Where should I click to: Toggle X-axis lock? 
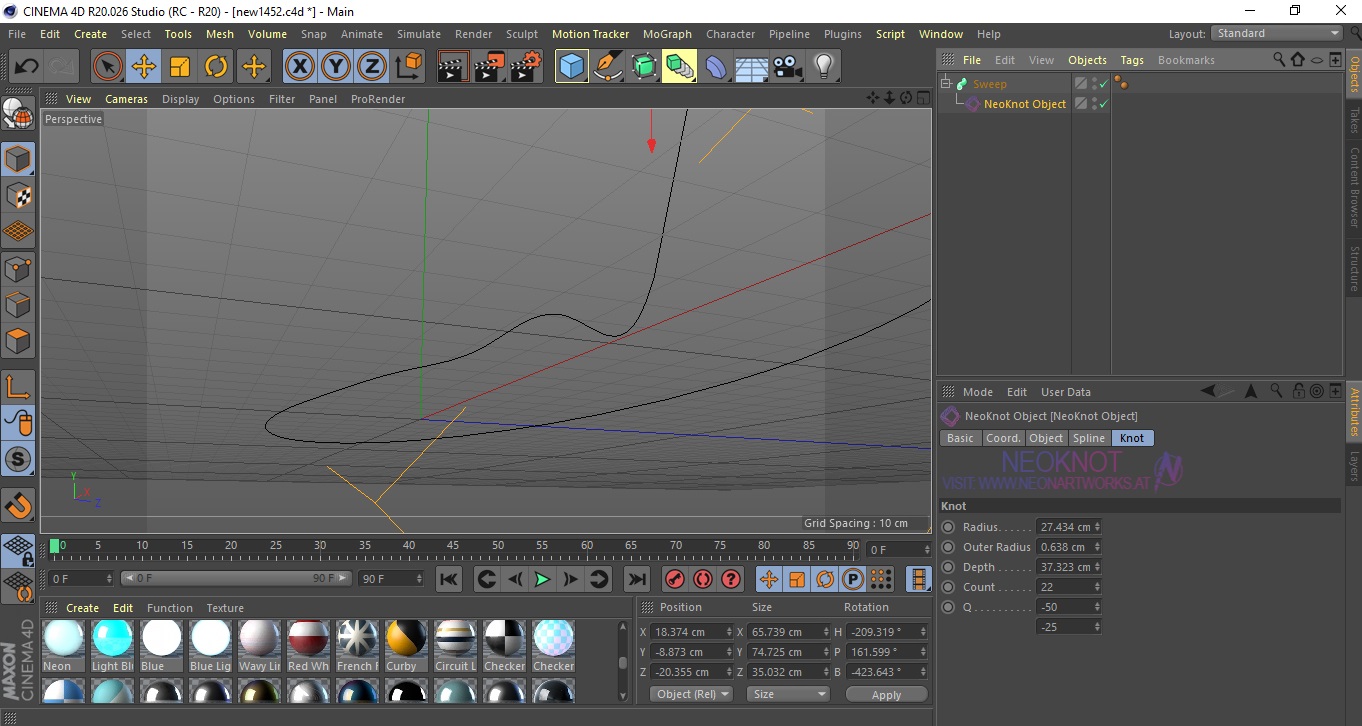tap(299, 67)
